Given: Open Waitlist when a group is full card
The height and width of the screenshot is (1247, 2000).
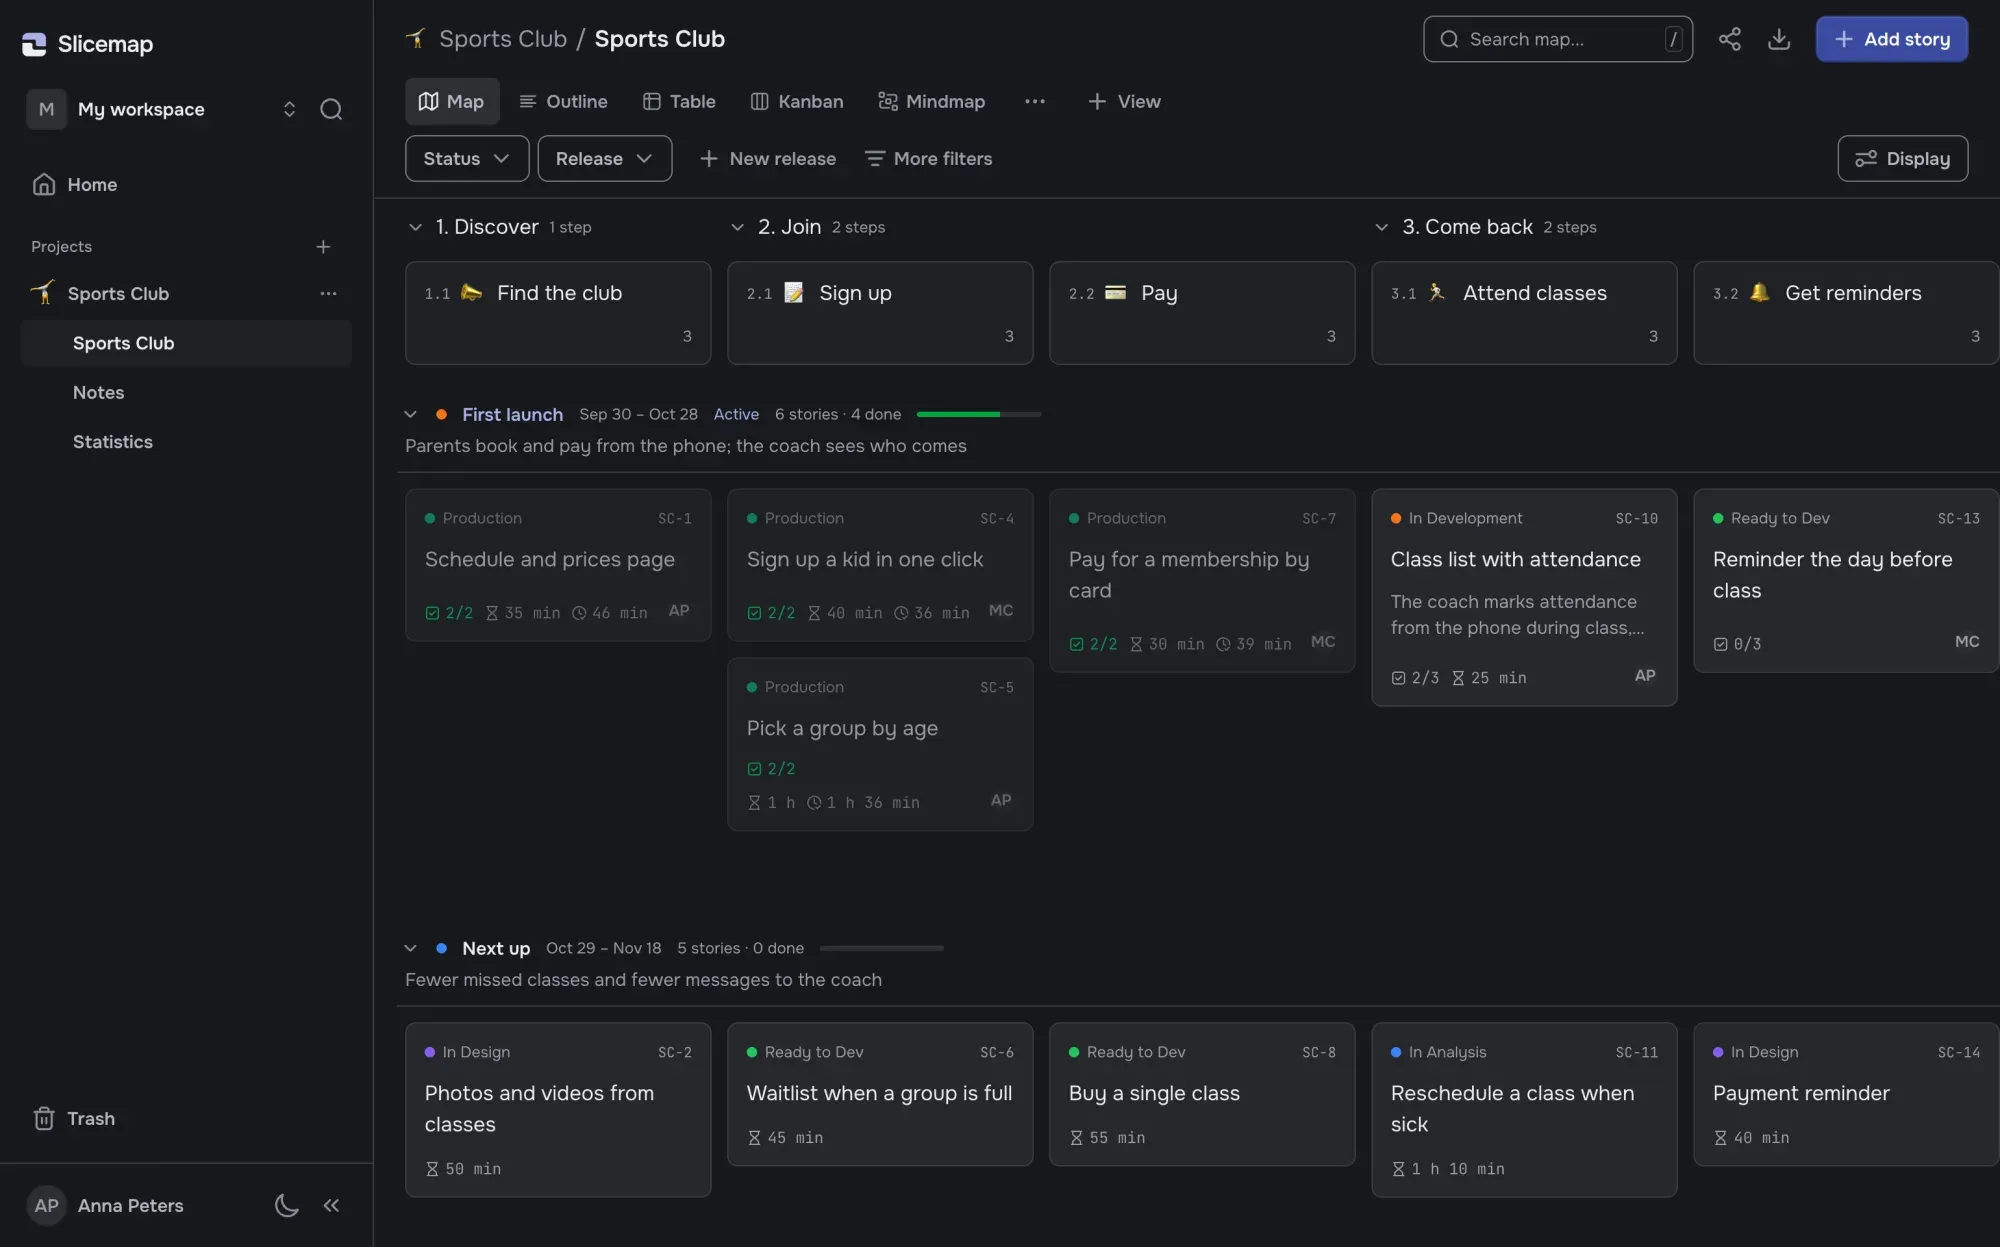Looking at the screenshot, I should [x=879, y=1094].
